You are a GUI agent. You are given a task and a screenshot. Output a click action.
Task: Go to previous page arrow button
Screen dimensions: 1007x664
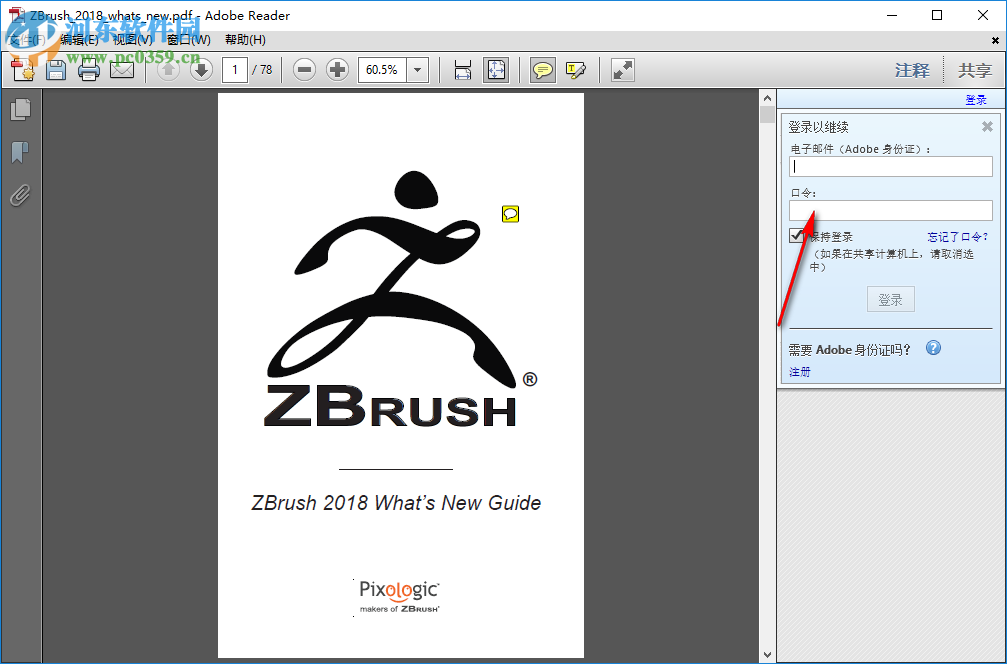coord(168,69)
